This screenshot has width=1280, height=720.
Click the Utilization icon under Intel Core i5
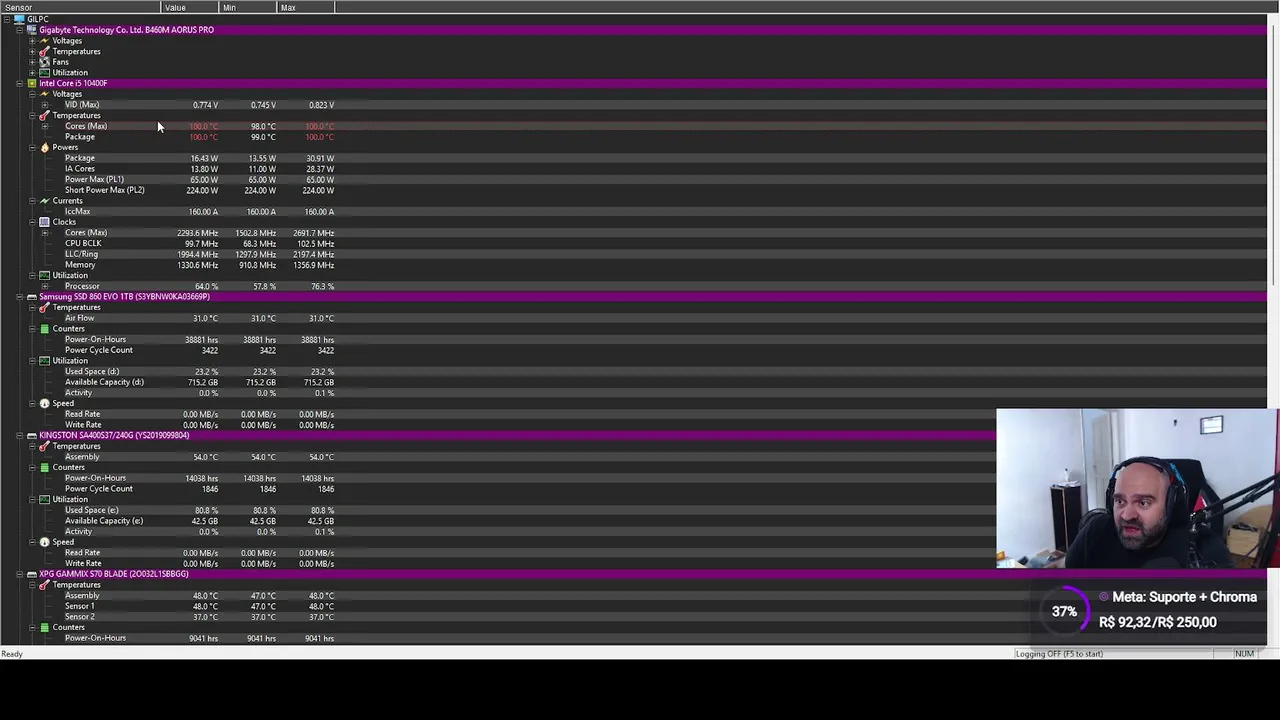44,275
